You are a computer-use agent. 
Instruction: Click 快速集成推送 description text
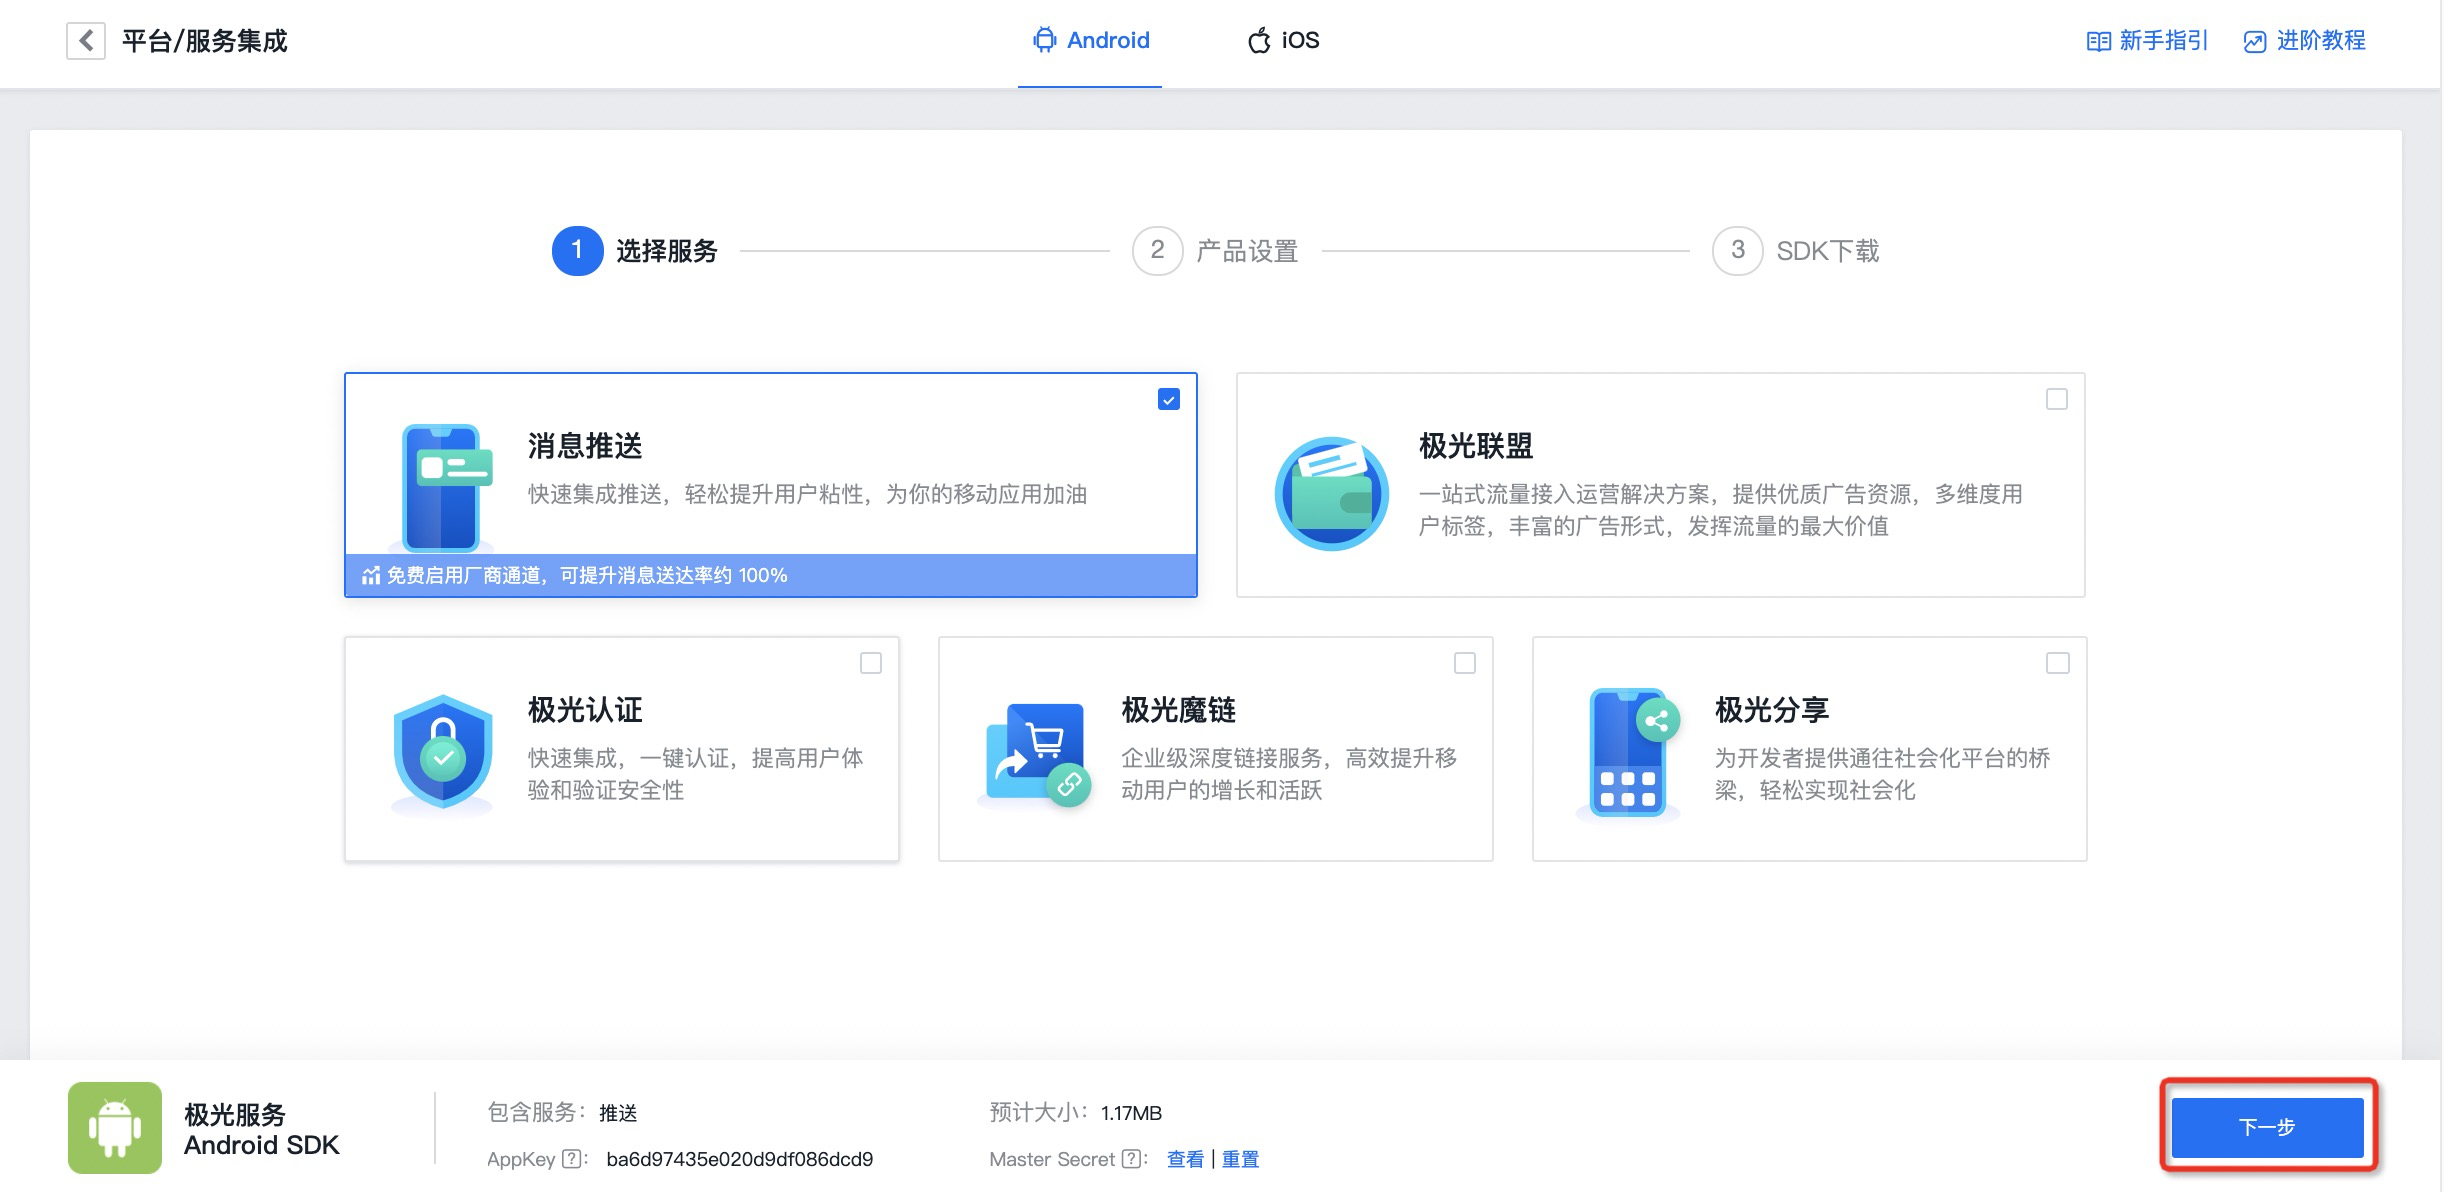[x=807, y=494]
